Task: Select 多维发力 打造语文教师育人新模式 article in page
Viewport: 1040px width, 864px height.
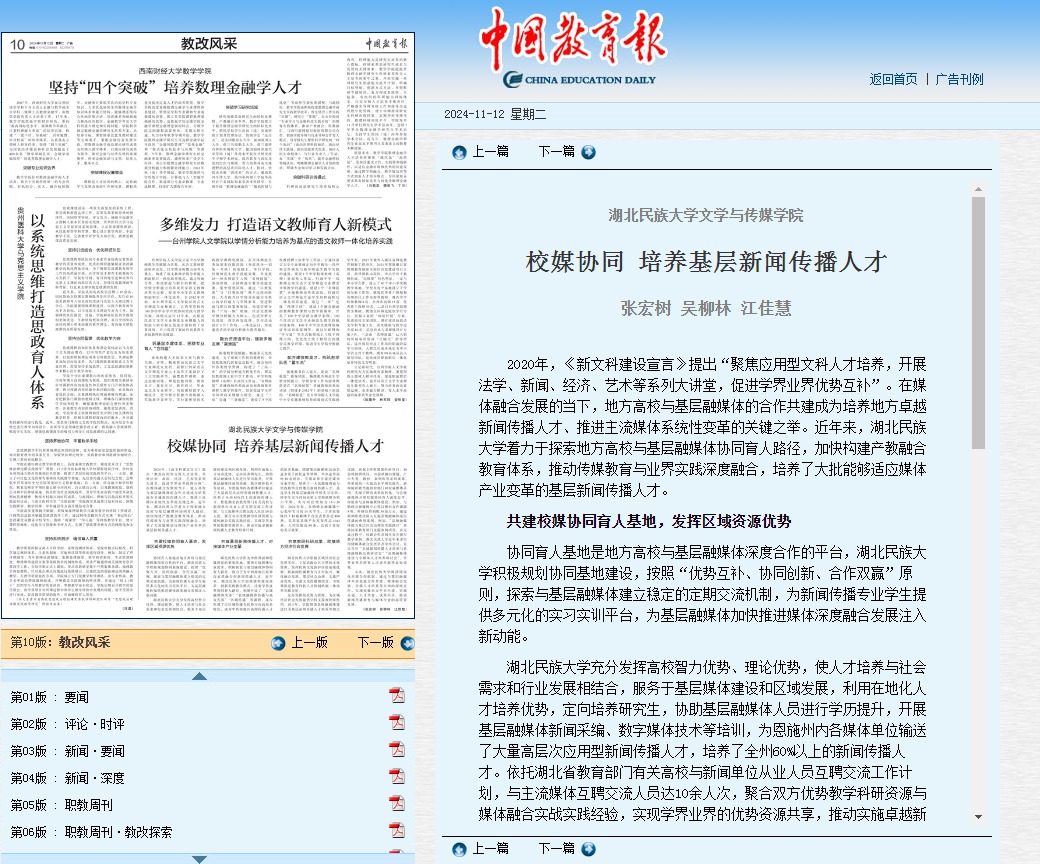Action: (x=276, y=224)
